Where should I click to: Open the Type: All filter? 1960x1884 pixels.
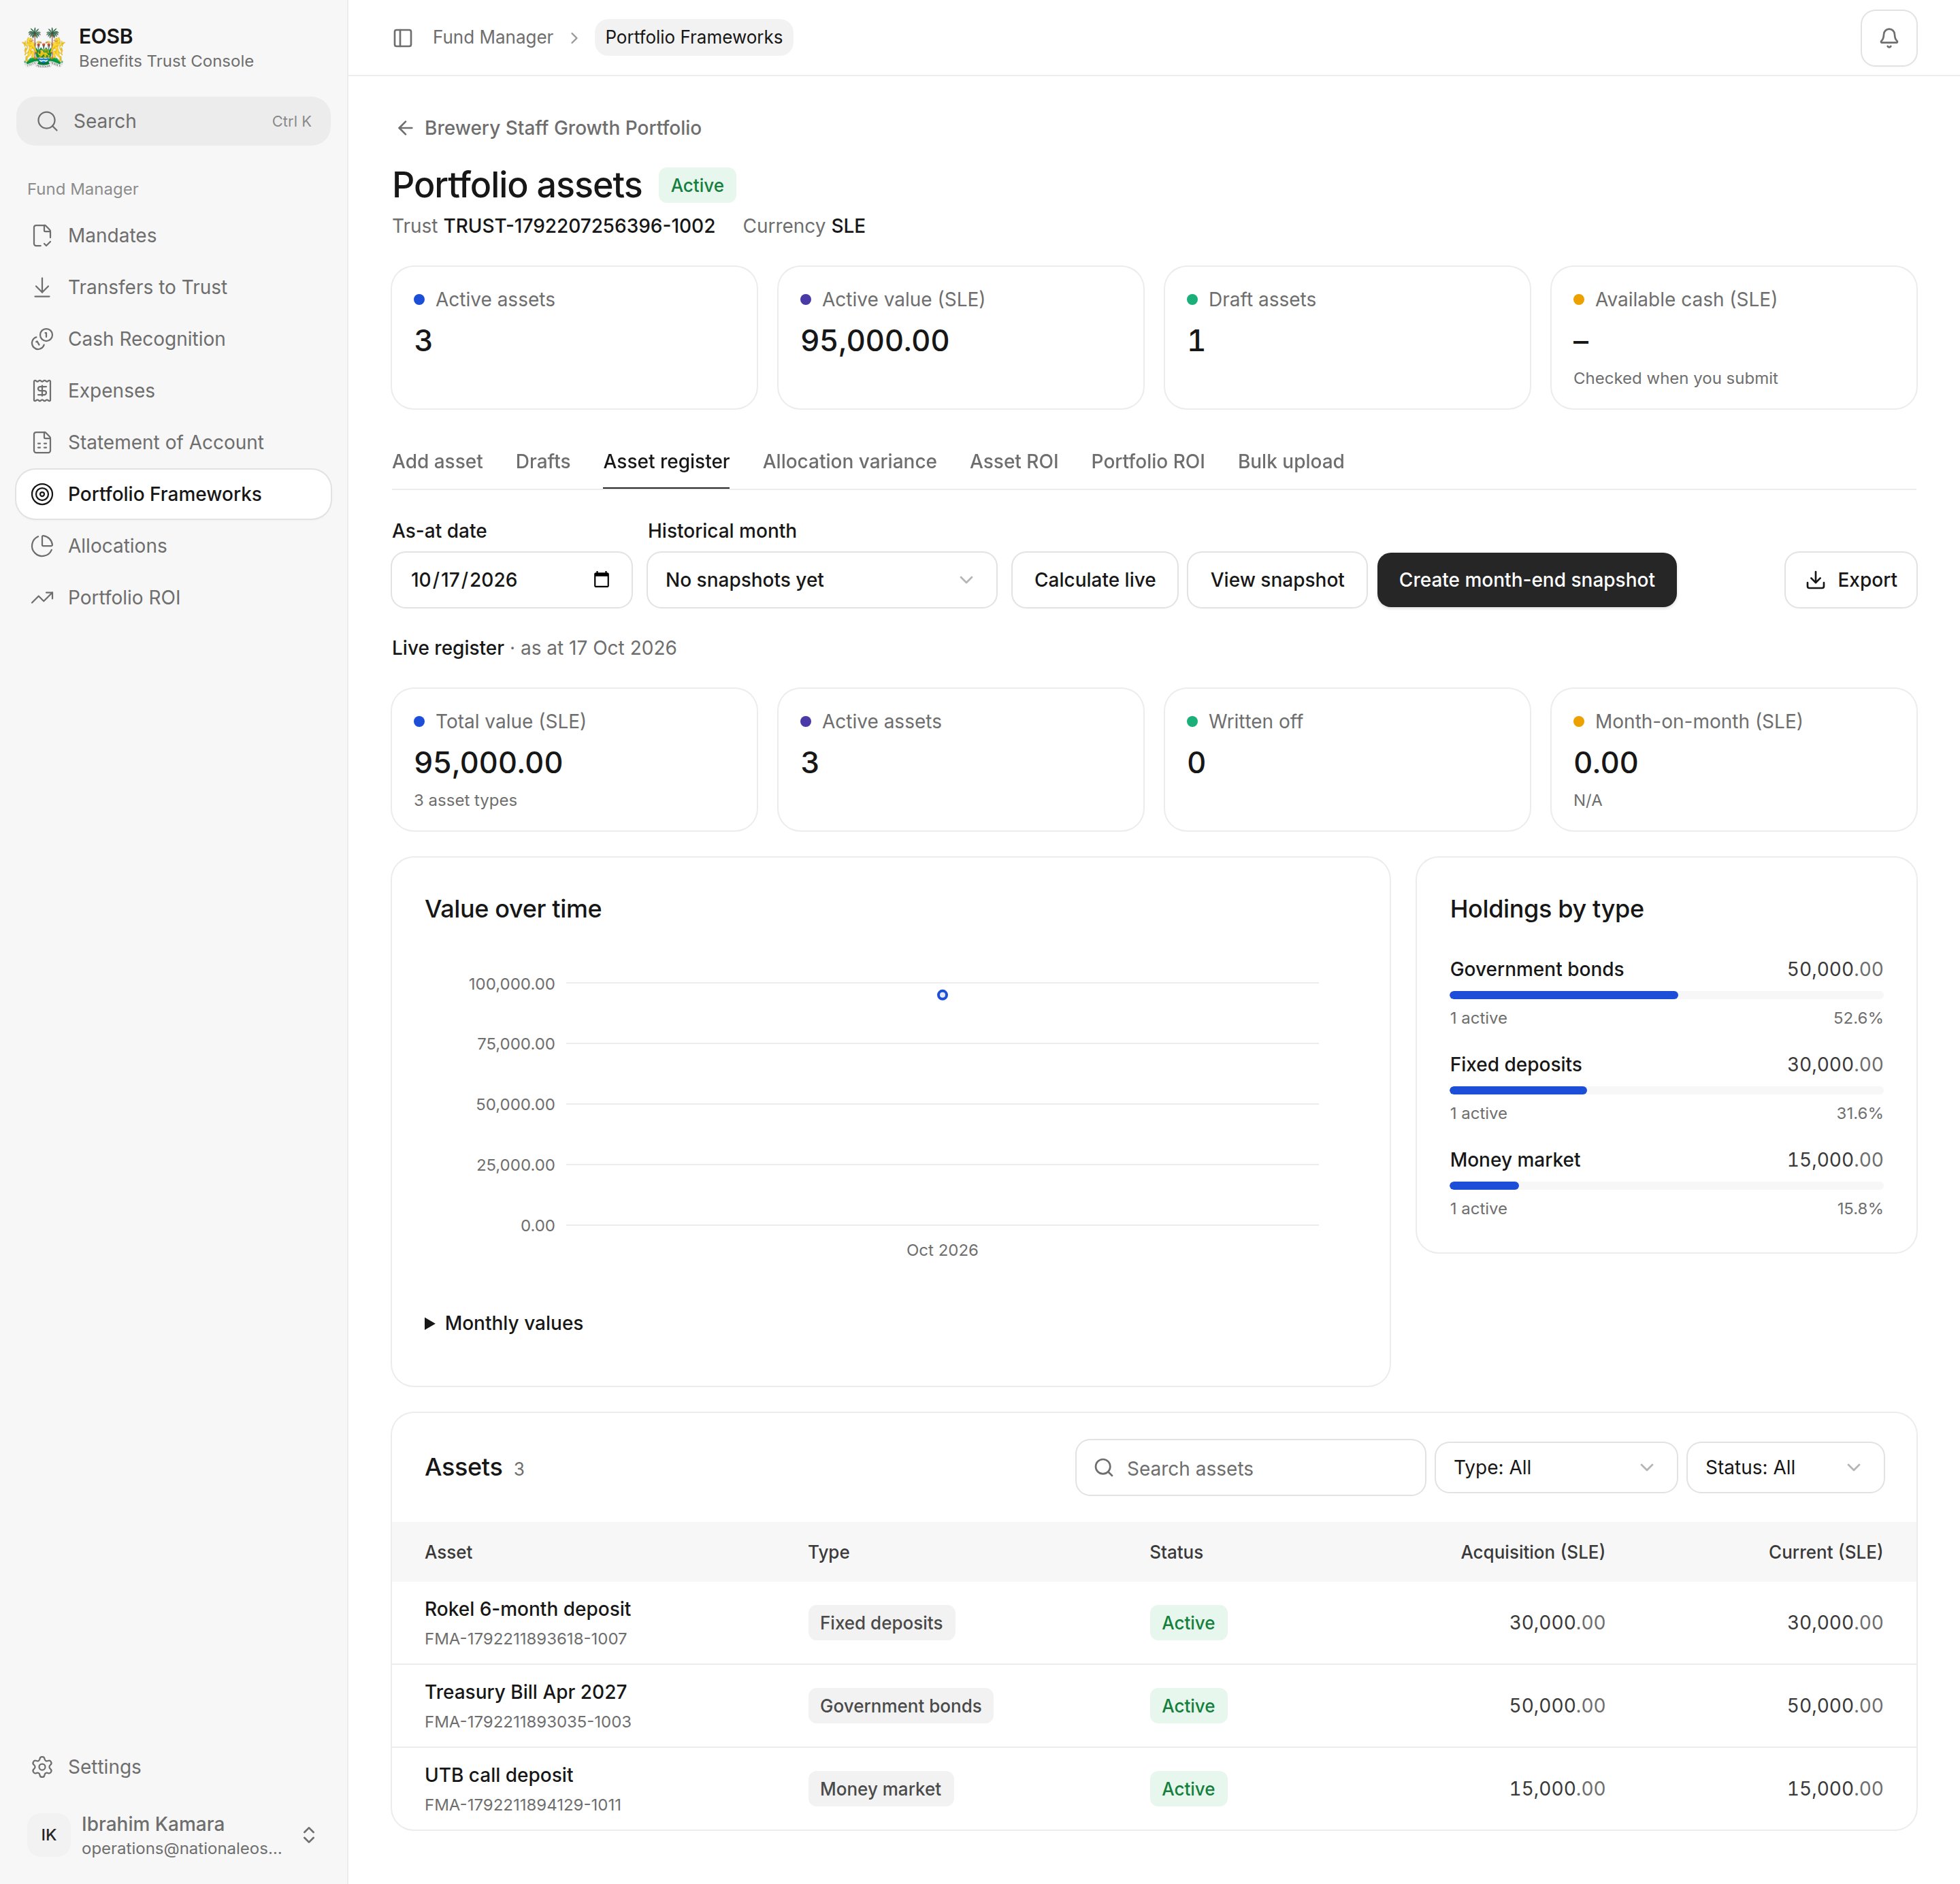[x=1555, y=1468]
